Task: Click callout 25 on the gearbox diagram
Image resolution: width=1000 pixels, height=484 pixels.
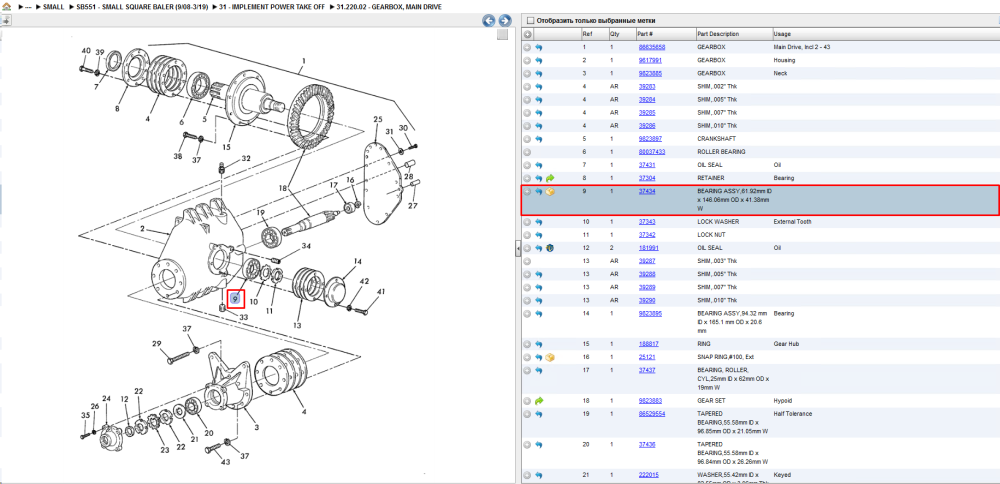Action: tap(378, 119)
